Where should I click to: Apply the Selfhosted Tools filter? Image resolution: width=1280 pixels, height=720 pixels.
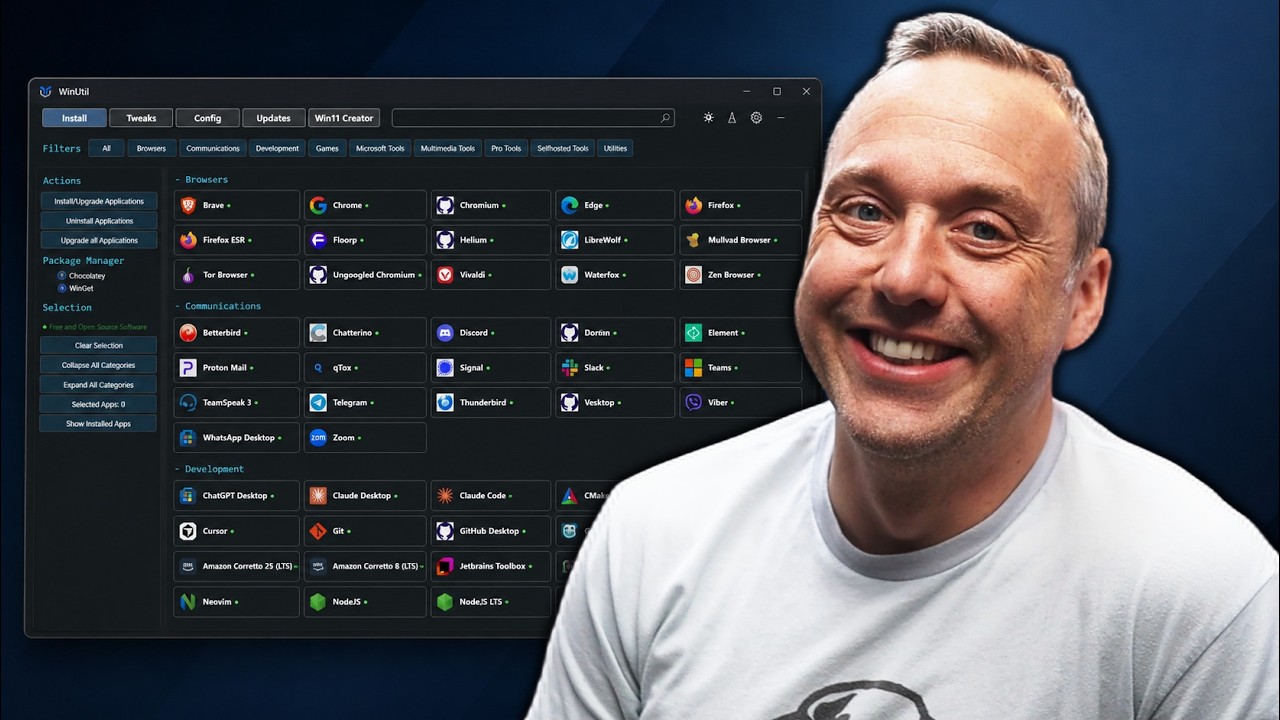(x=563, y=148)
